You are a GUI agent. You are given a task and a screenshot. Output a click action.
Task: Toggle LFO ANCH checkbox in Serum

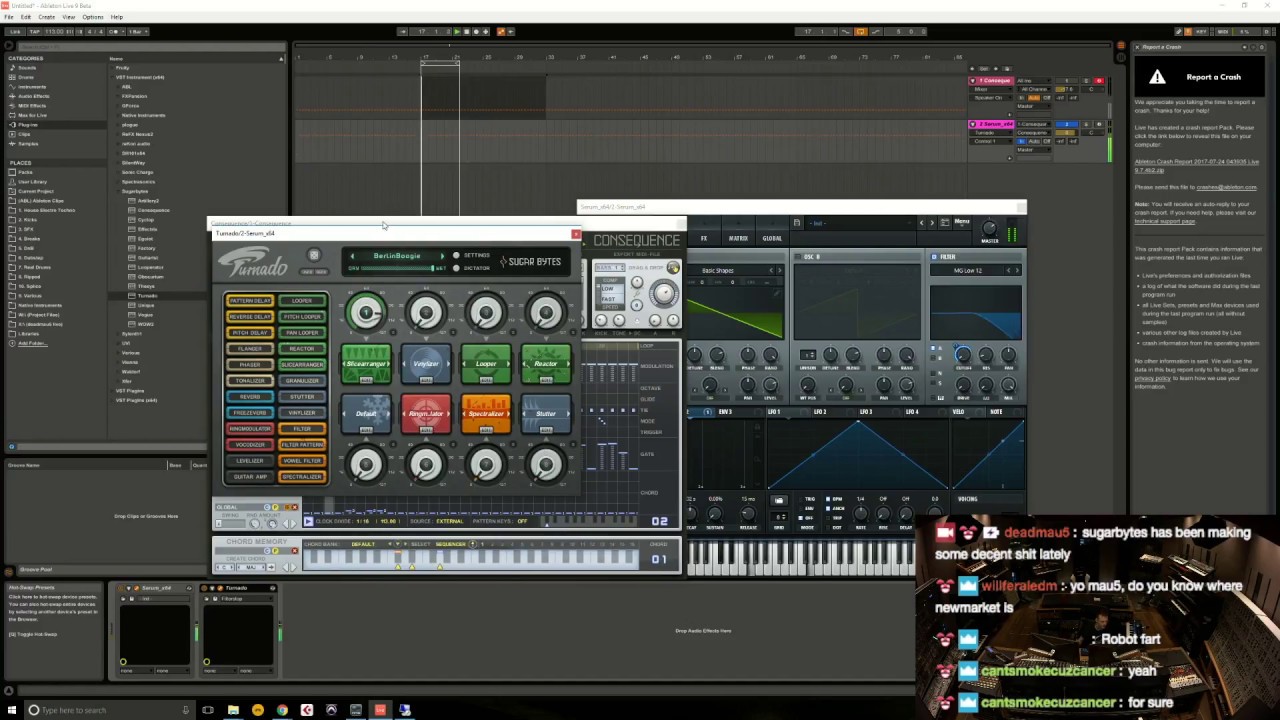[x=828, y=508]
